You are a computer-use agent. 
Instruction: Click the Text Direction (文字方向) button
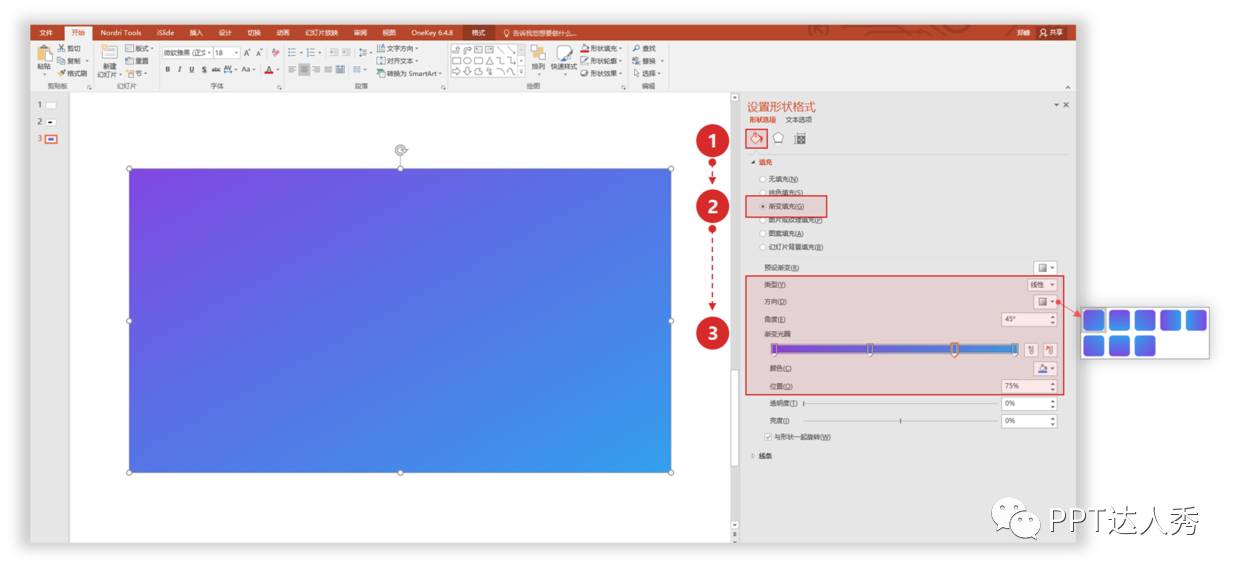[x=398, y=48]
